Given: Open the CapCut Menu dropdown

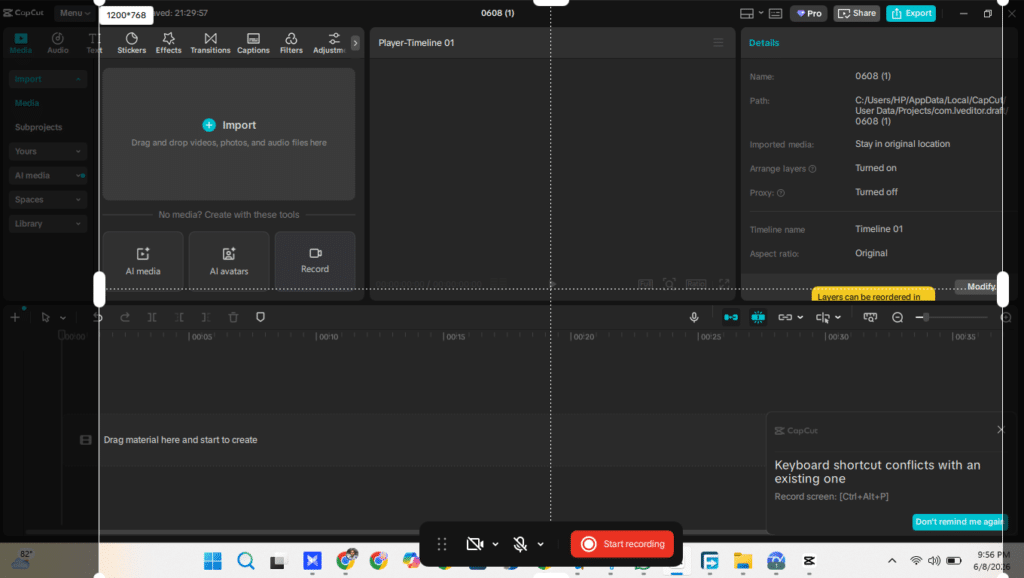Looking at the screenshot, I should point(74,13).
